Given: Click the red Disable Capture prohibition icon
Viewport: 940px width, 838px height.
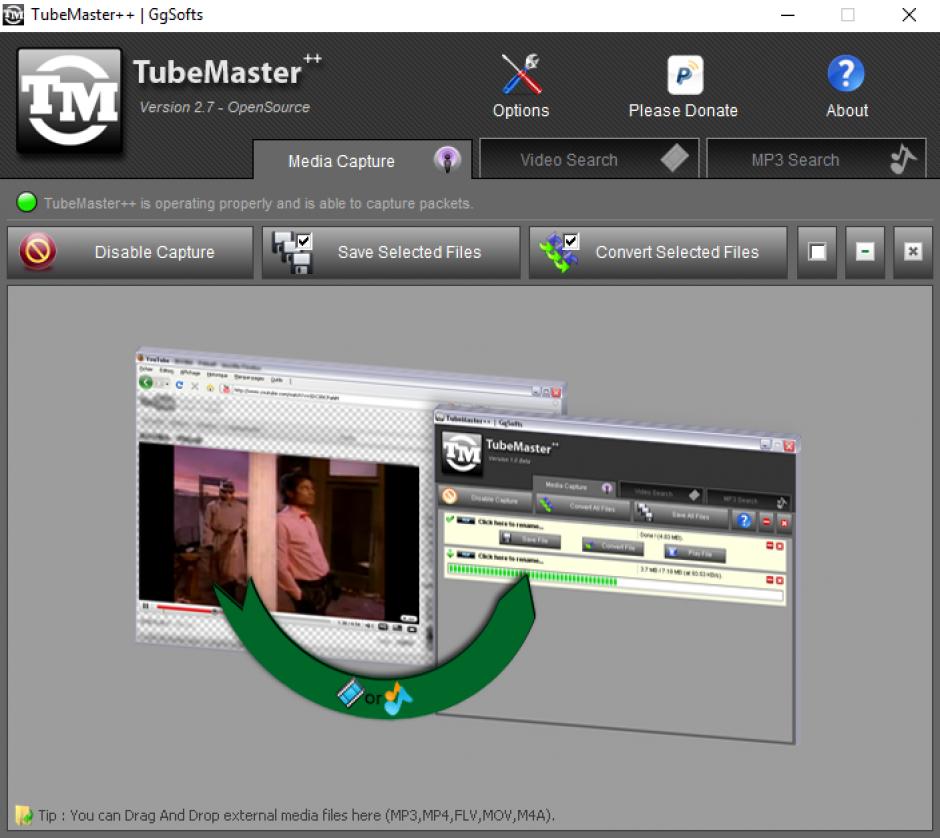Looking at the screenshot, I should click(x=38, y=251).
